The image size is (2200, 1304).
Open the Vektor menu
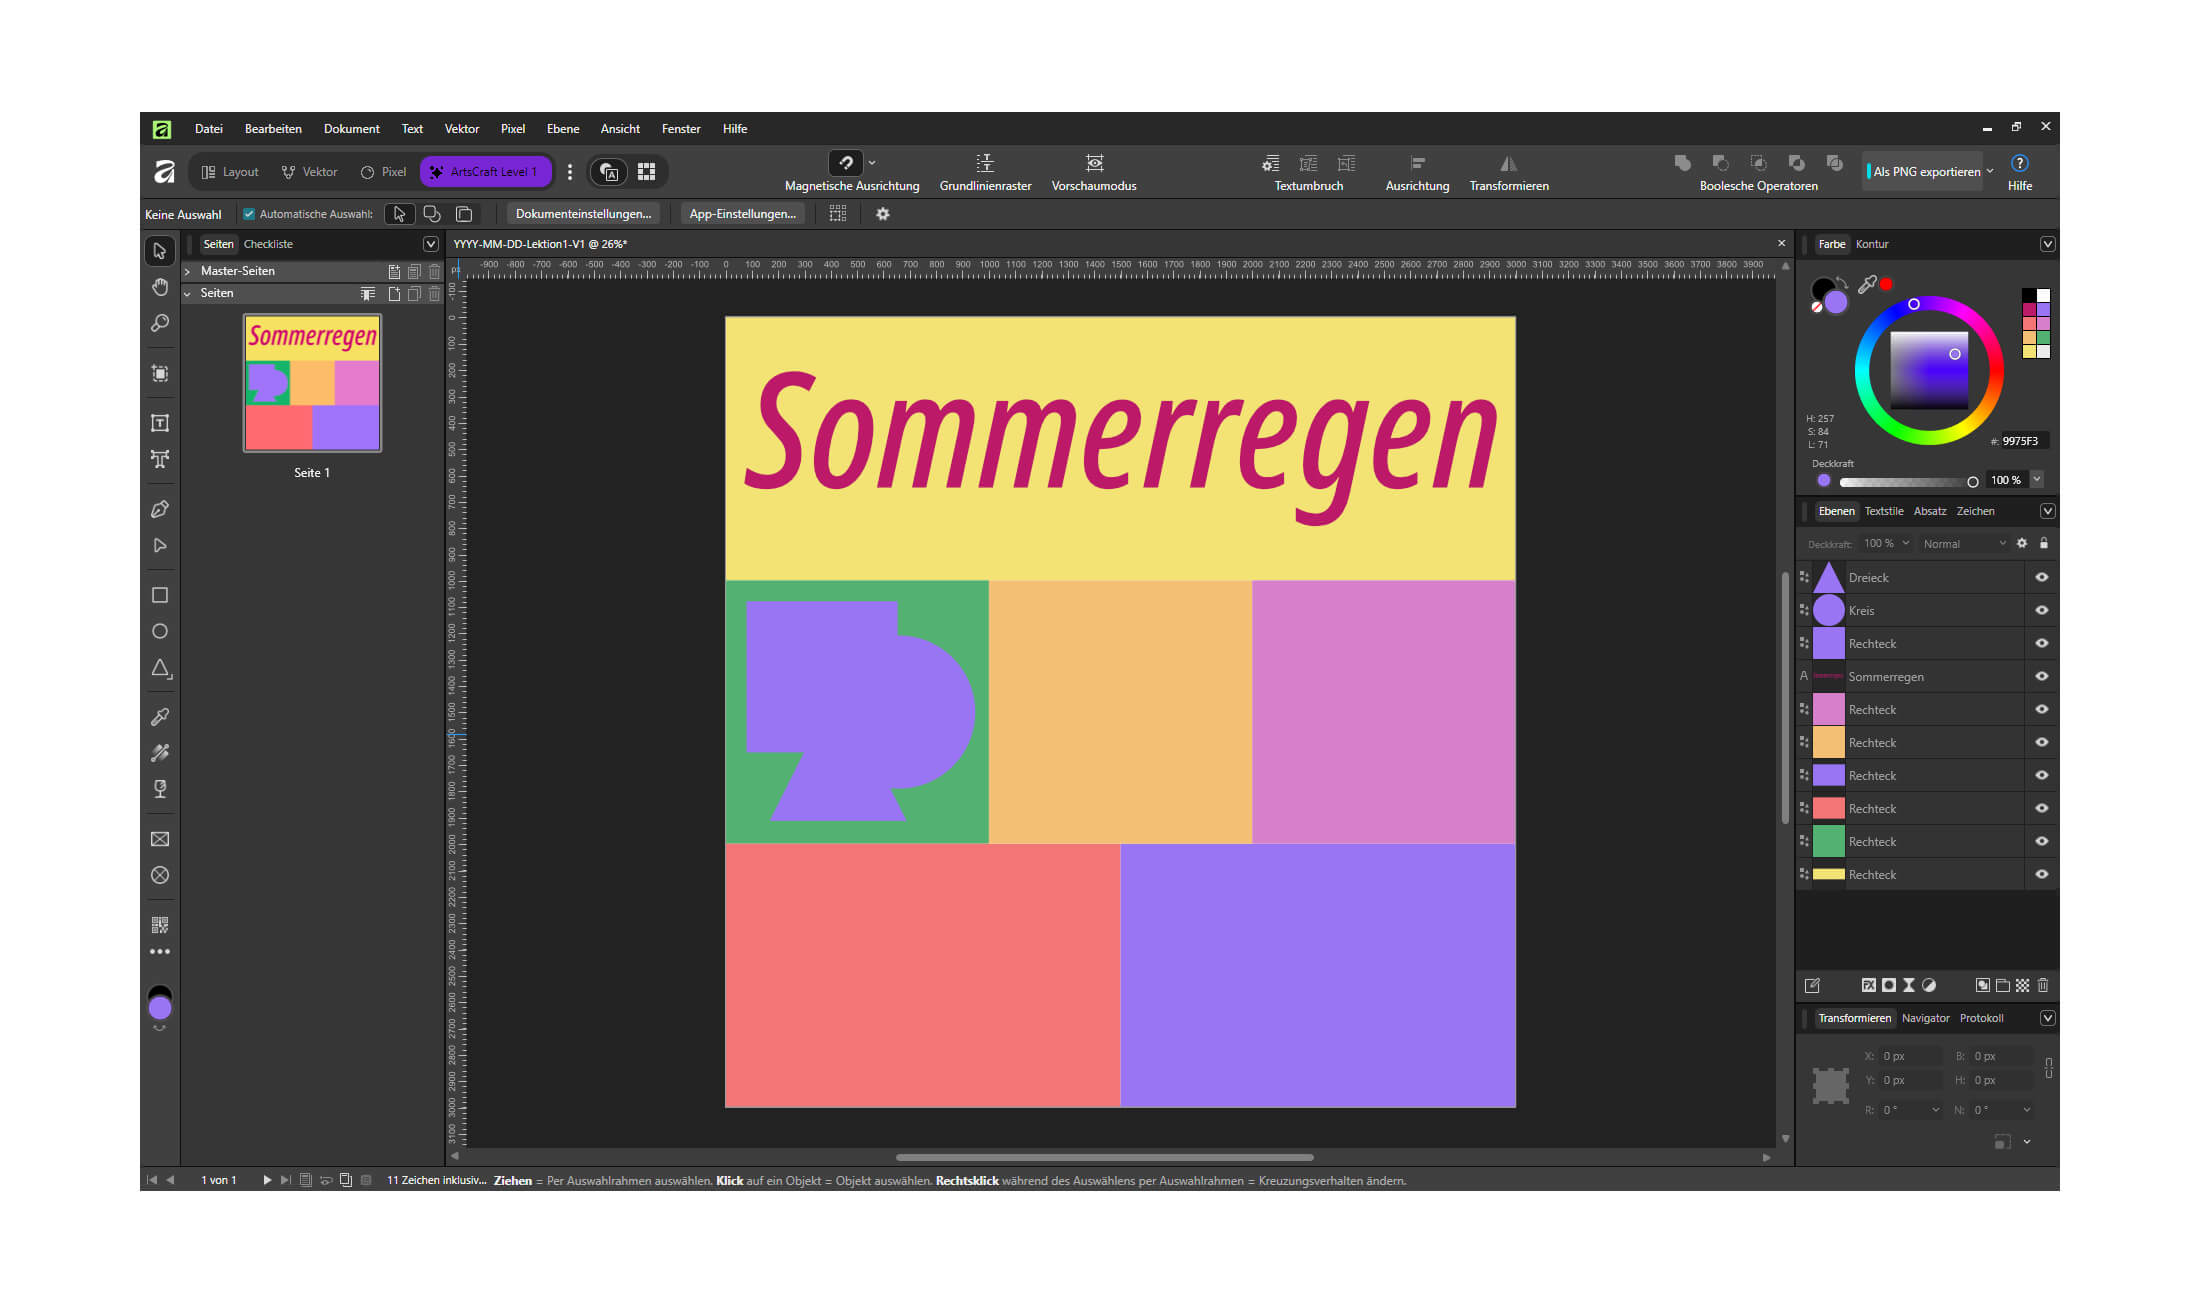pyautogui.click(x=461, y=129)
